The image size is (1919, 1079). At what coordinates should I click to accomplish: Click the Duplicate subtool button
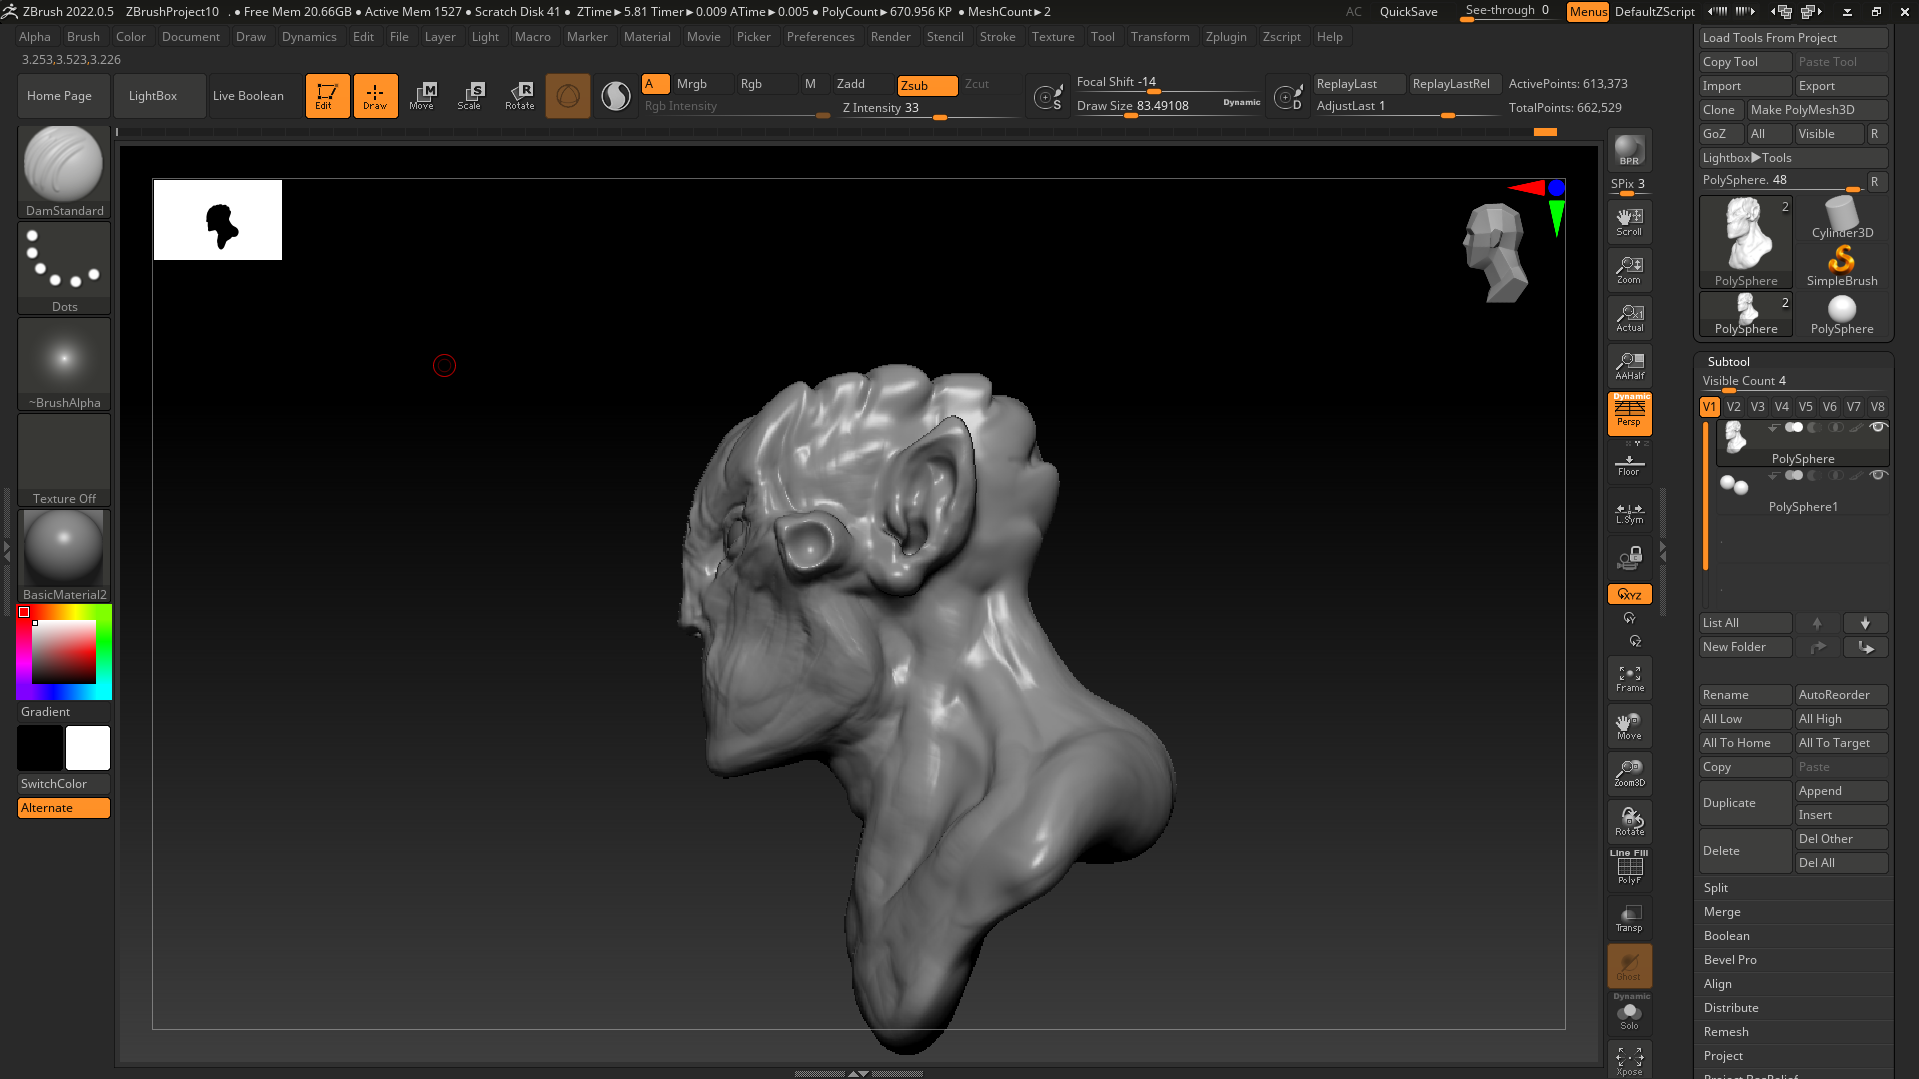(1744, 803)
